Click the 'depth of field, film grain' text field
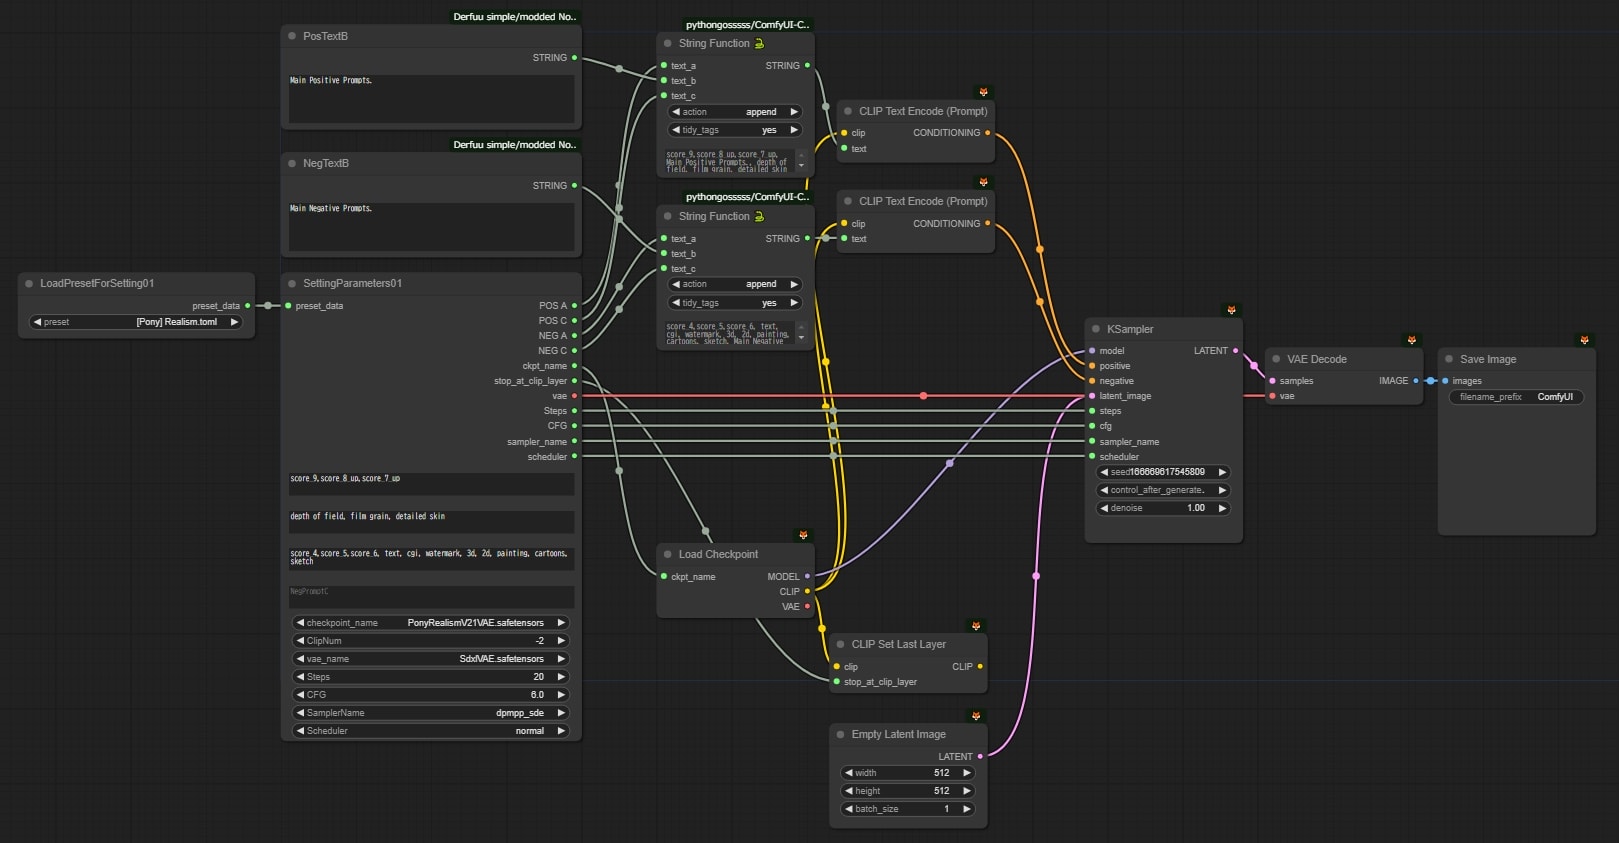The image size is (1619, 843). point(431,521)
